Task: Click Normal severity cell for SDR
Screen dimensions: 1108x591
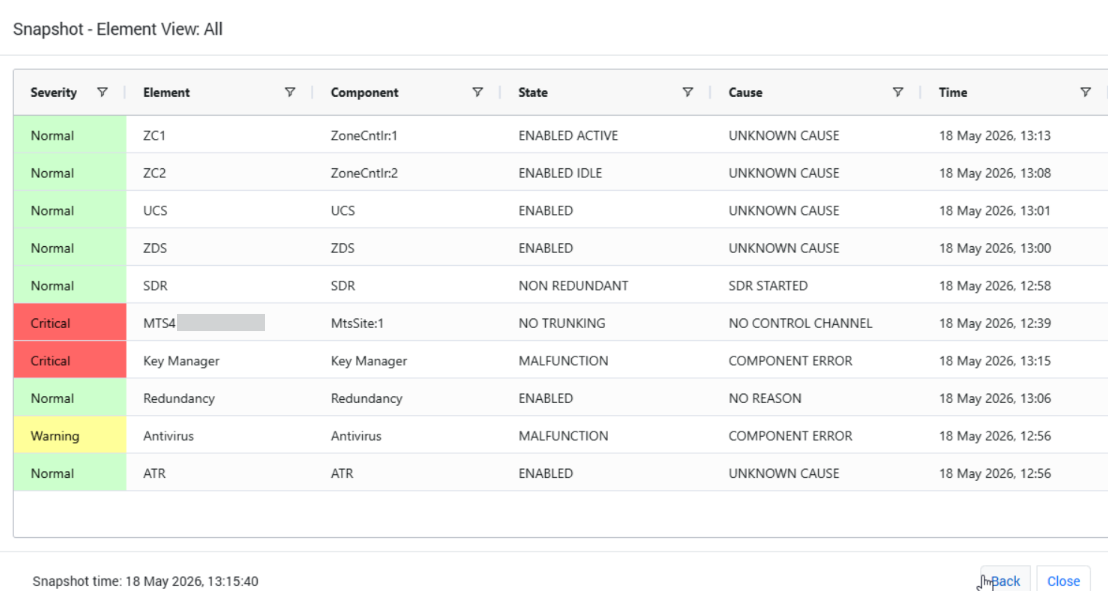Action: tap(70, 286)
